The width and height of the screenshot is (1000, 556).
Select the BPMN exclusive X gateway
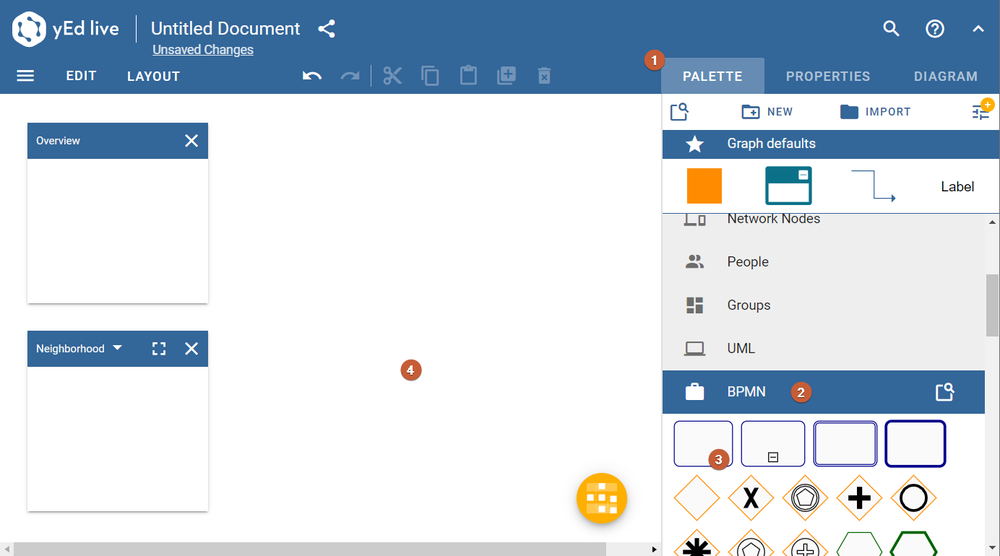click(751, 498)
